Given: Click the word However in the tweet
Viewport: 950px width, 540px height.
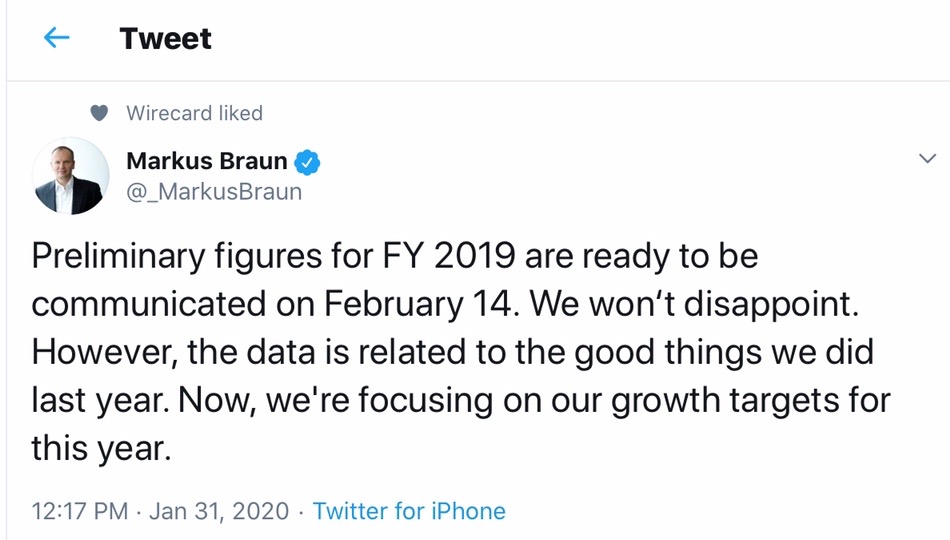Looking at the screenshot, I should click(96, 352).
